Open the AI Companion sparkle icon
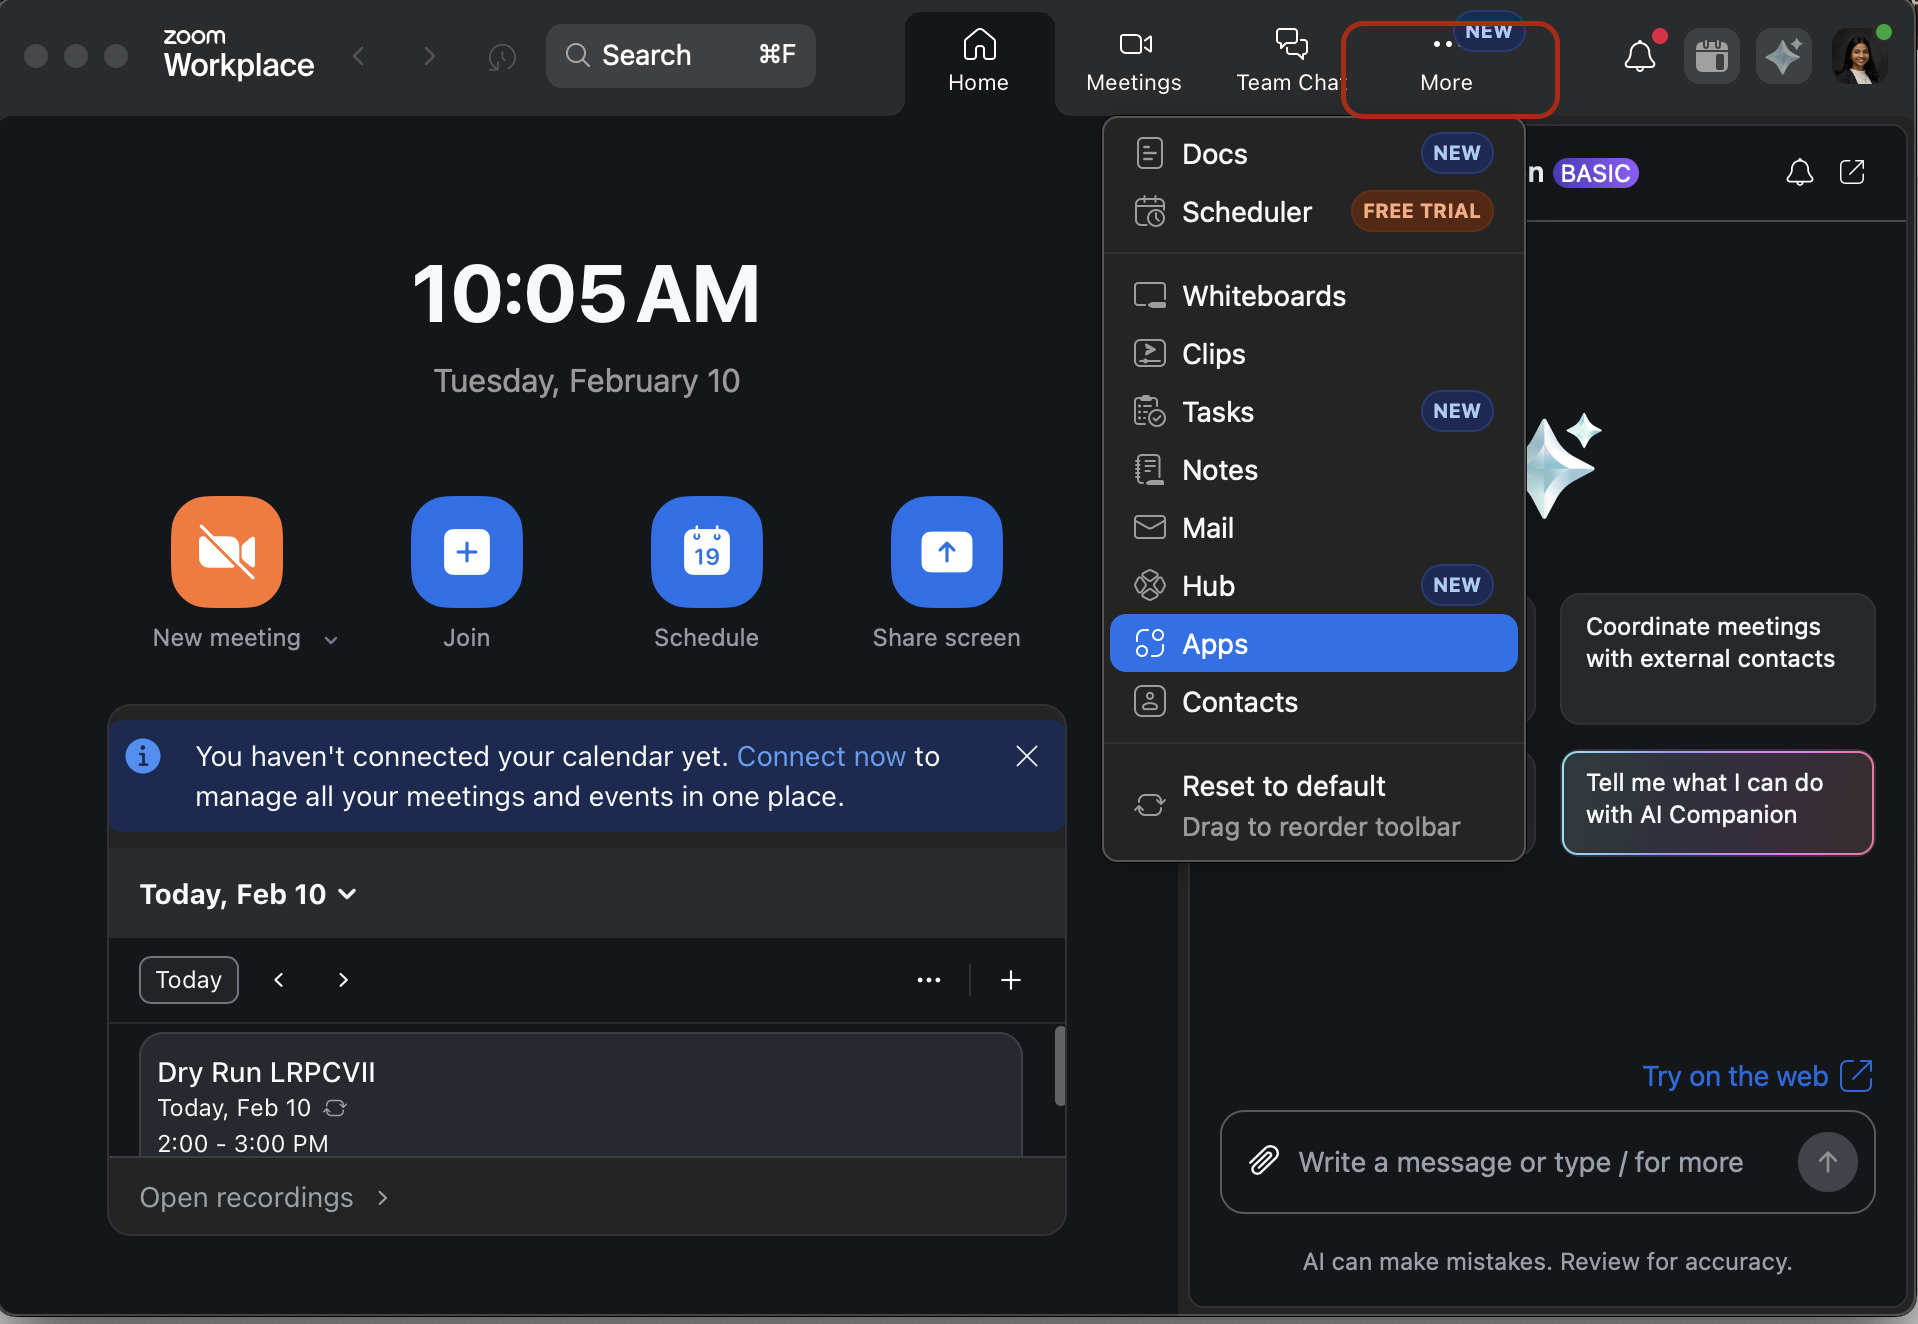 (x=1784, y=56)
